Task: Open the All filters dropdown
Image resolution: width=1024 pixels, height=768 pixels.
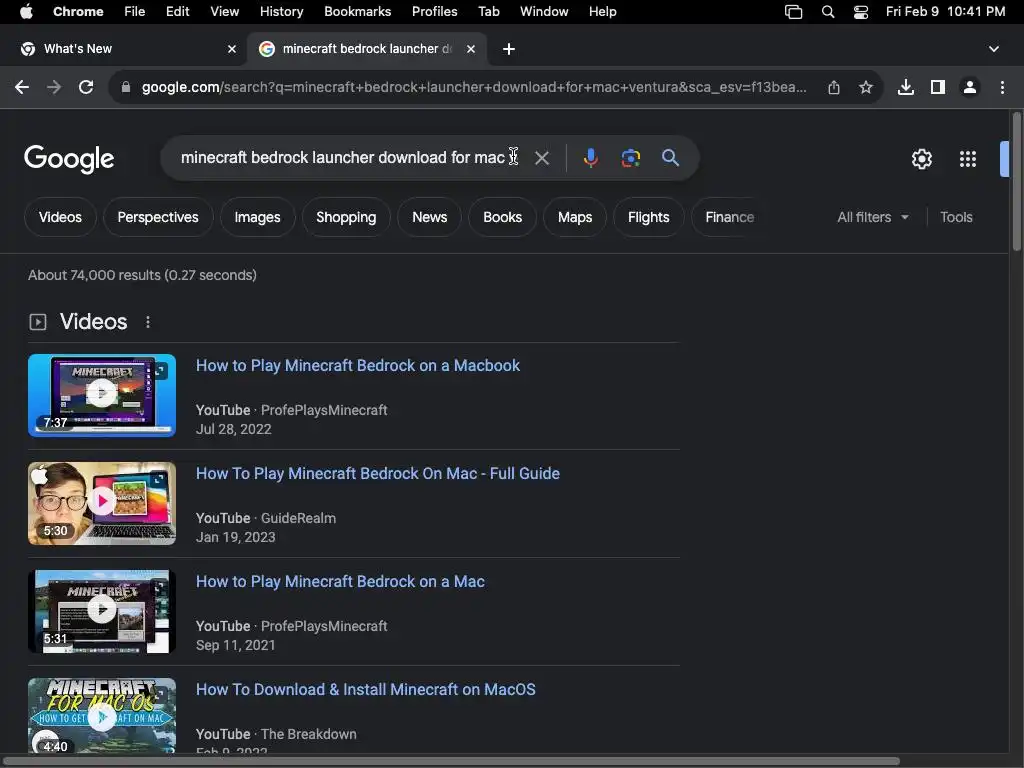Action: coord(873,217)
